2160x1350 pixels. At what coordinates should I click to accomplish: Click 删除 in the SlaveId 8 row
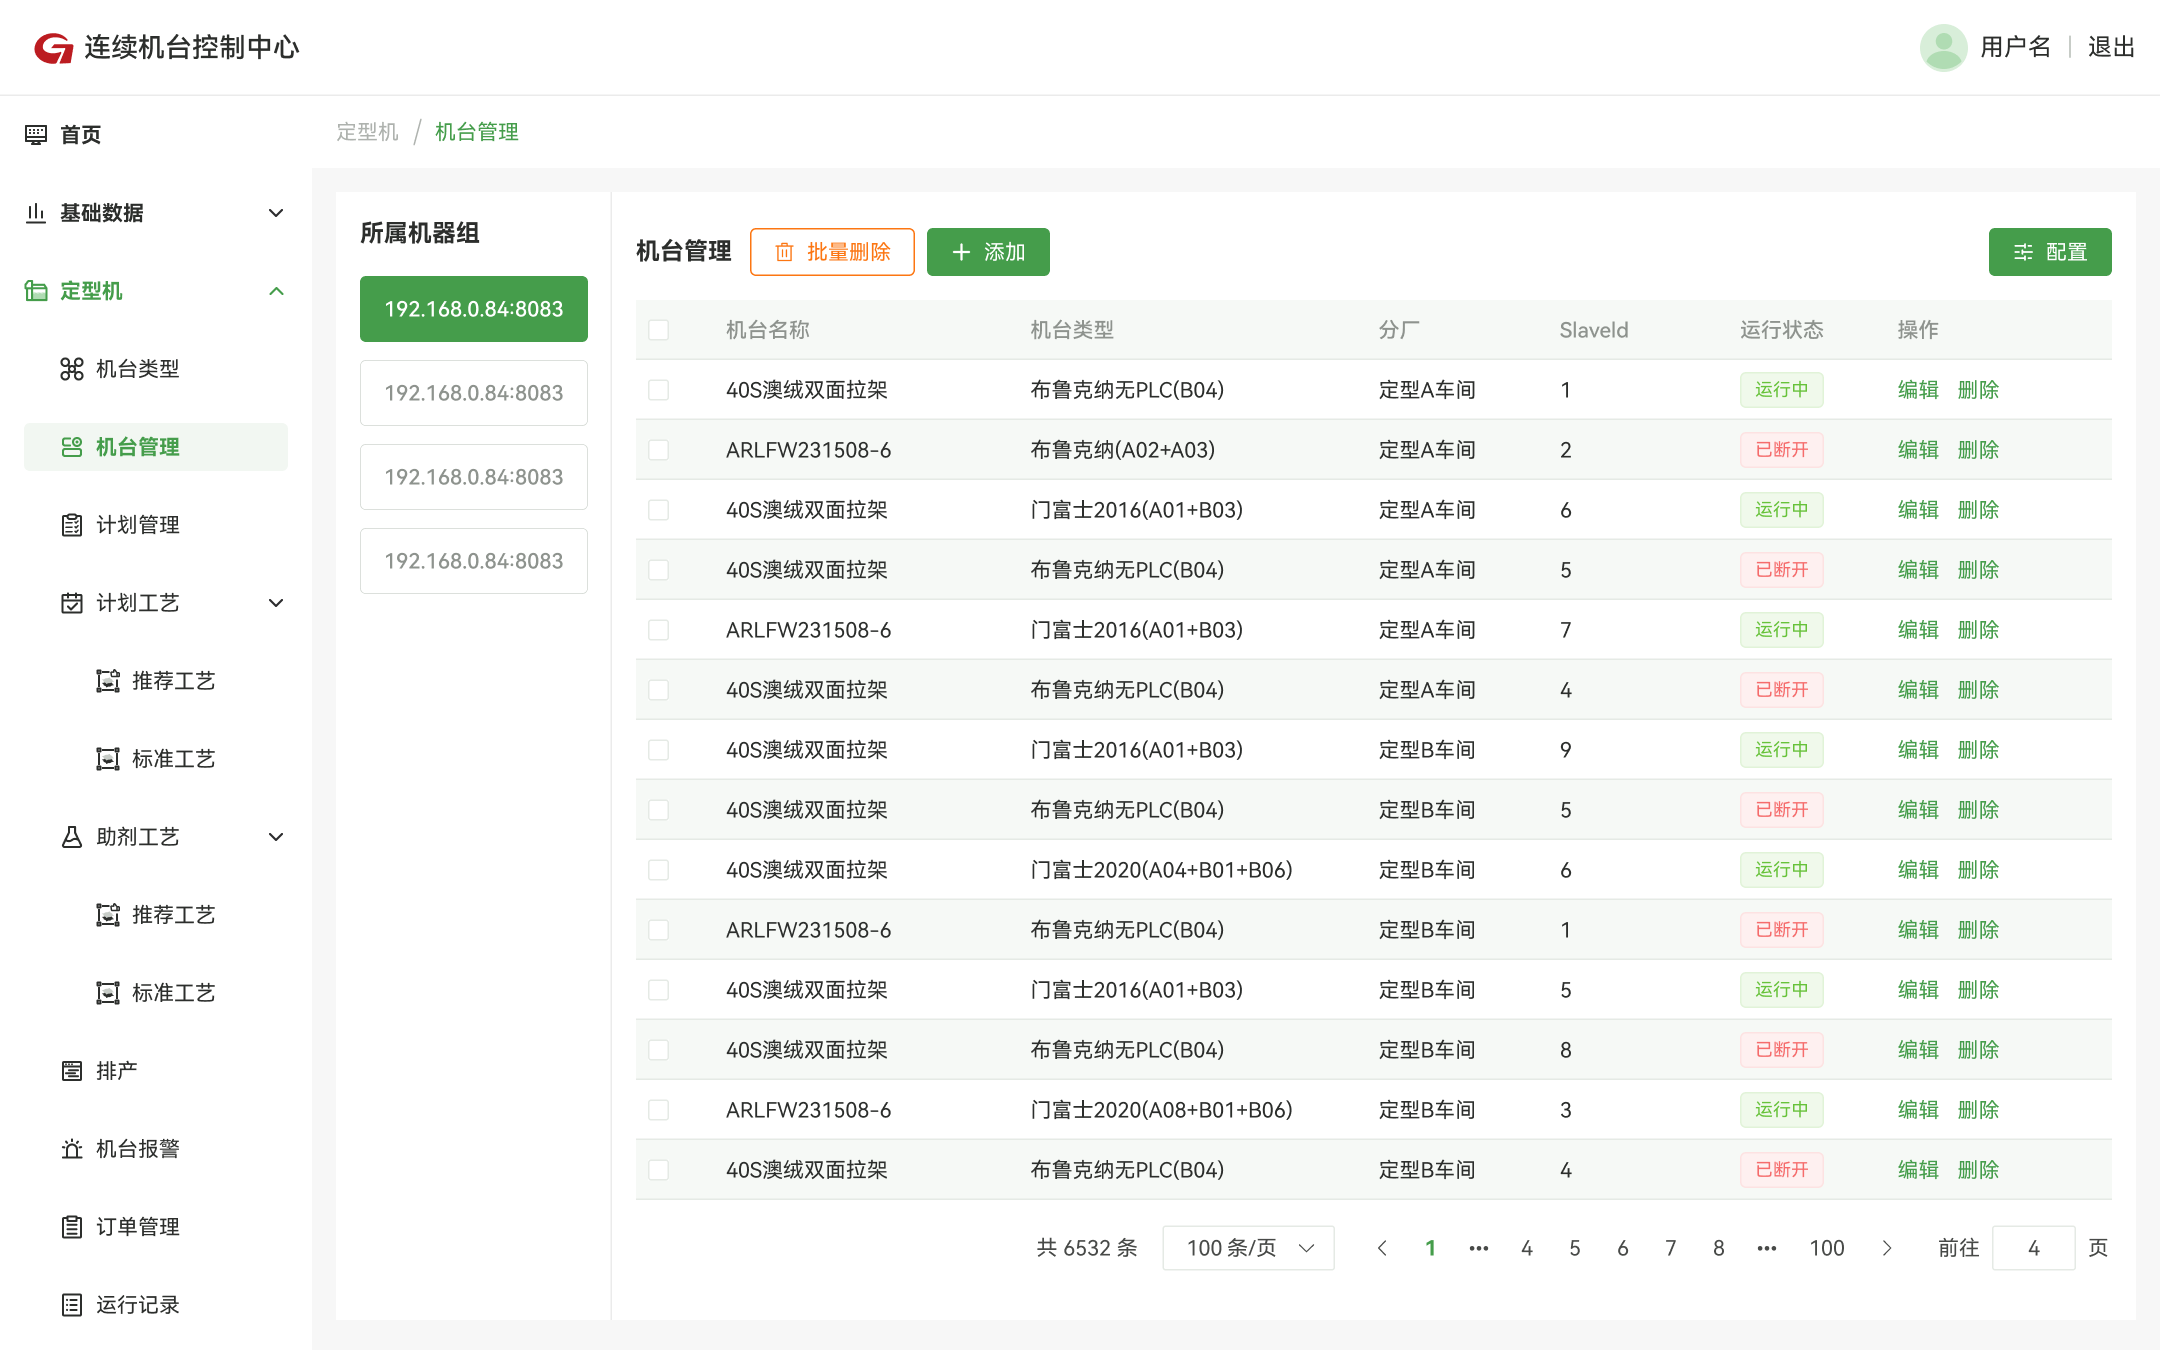(1978, 1050)
